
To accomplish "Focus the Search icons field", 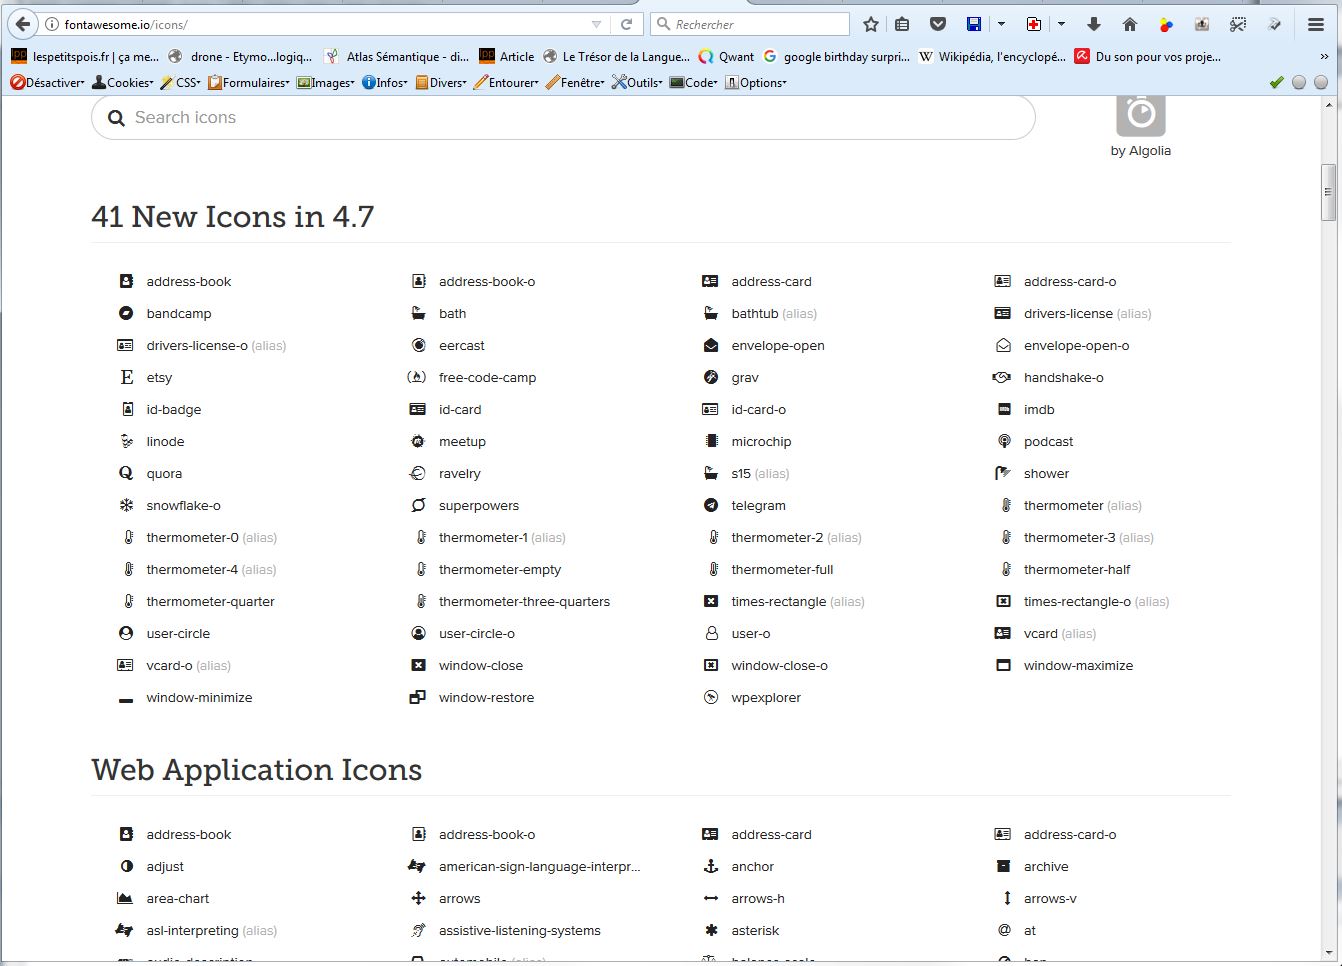I will coord(563,117).
